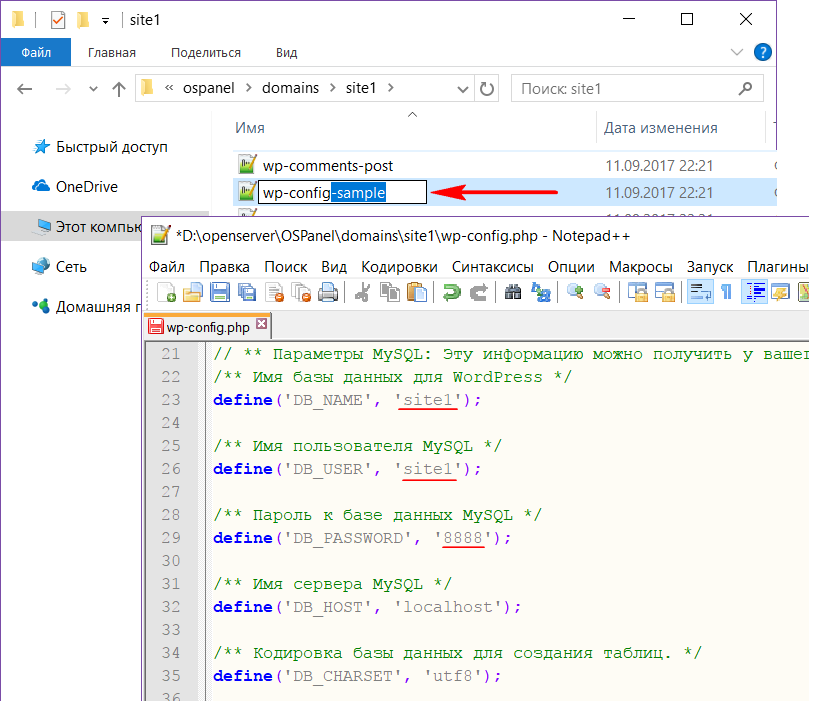
Task: Go back with the Explorer back arrow
Action: click(x=25, y=89)
